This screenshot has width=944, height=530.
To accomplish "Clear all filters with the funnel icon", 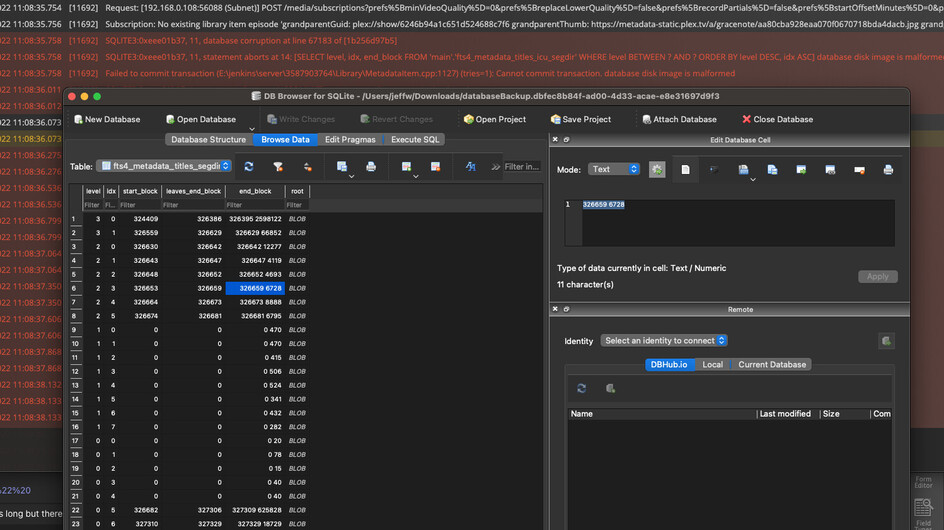I will point(278,167).
